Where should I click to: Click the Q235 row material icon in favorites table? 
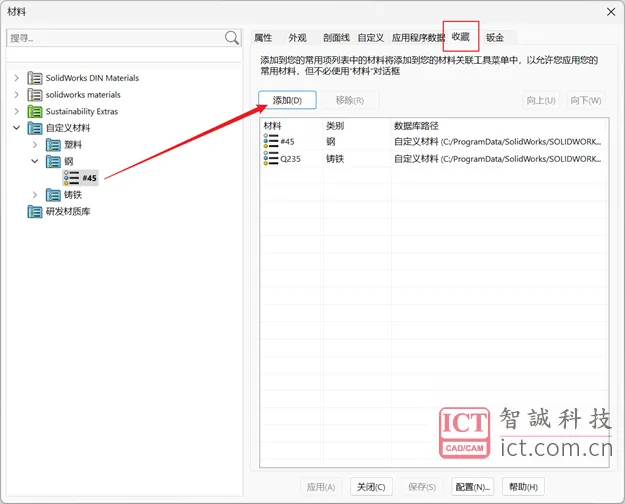point(271,158)
